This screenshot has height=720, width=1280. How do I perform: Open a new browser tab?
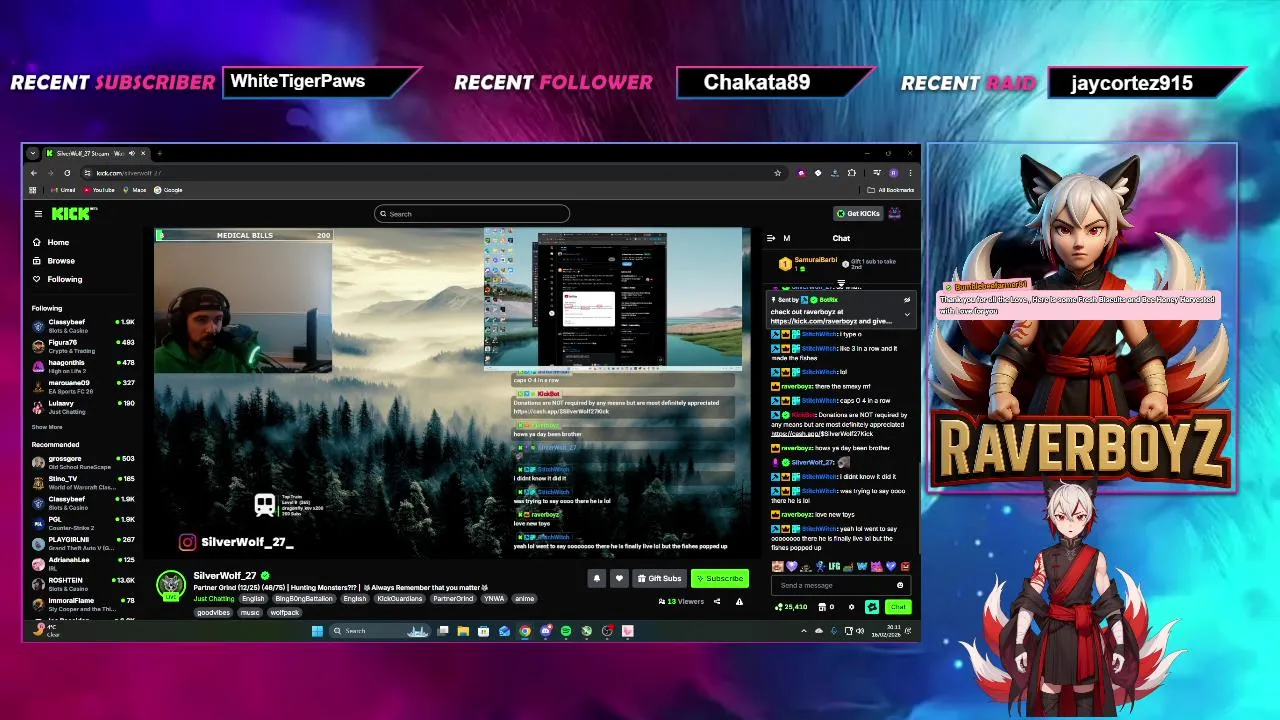(159, 153)
